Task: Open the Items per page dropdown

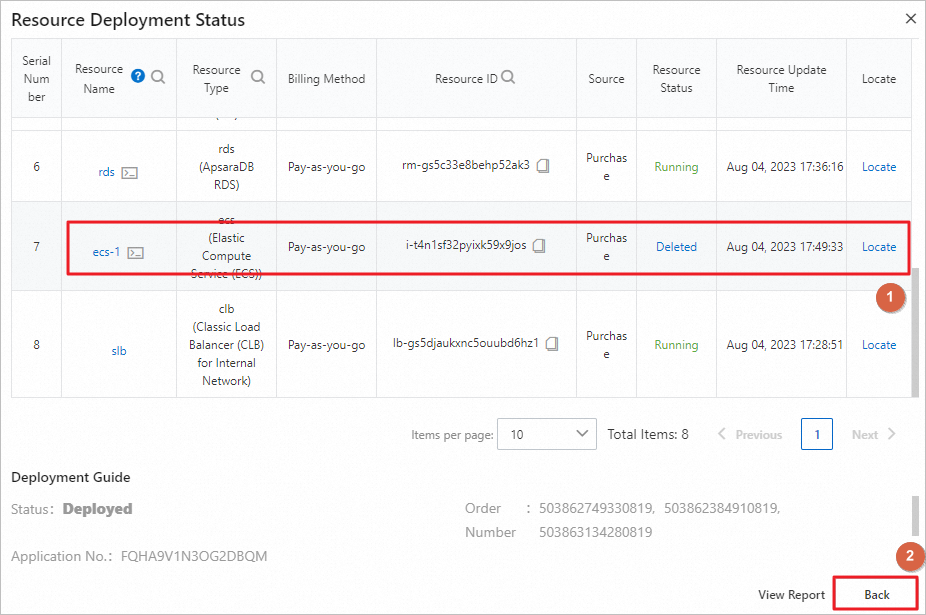Action: pos(546,434)
